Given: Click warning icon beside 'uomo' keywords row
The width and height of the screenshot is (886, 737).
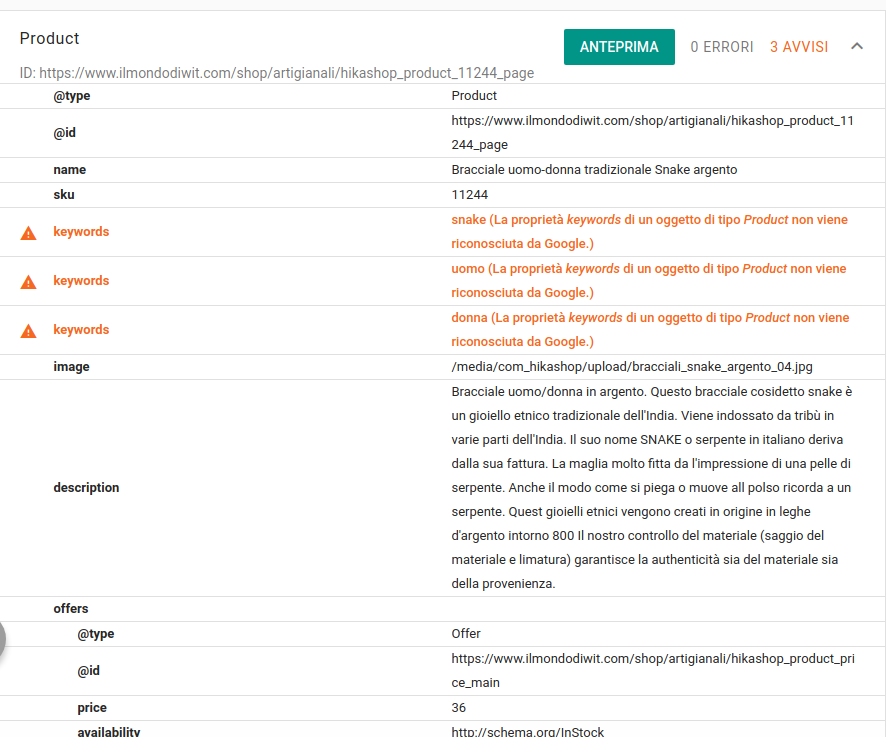Looking at the screenshot, I should click(x=29, y=281).
